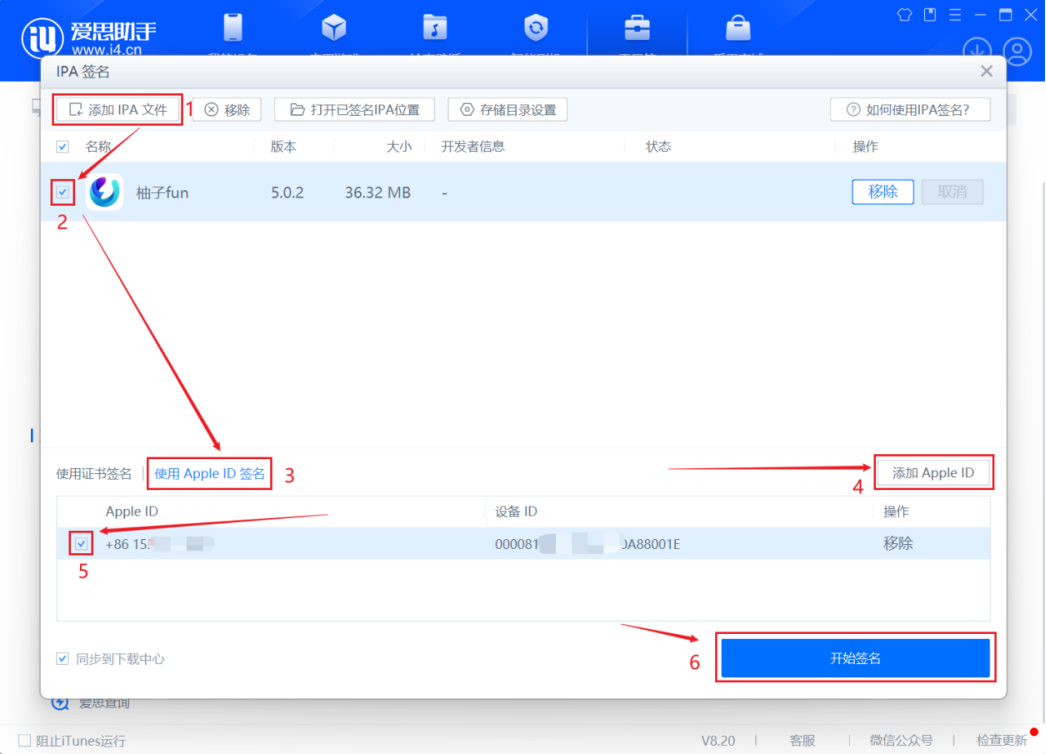Click the 柚子fun app icon
The height and width of the screenshot is (754, 1046).
point(105,192)
